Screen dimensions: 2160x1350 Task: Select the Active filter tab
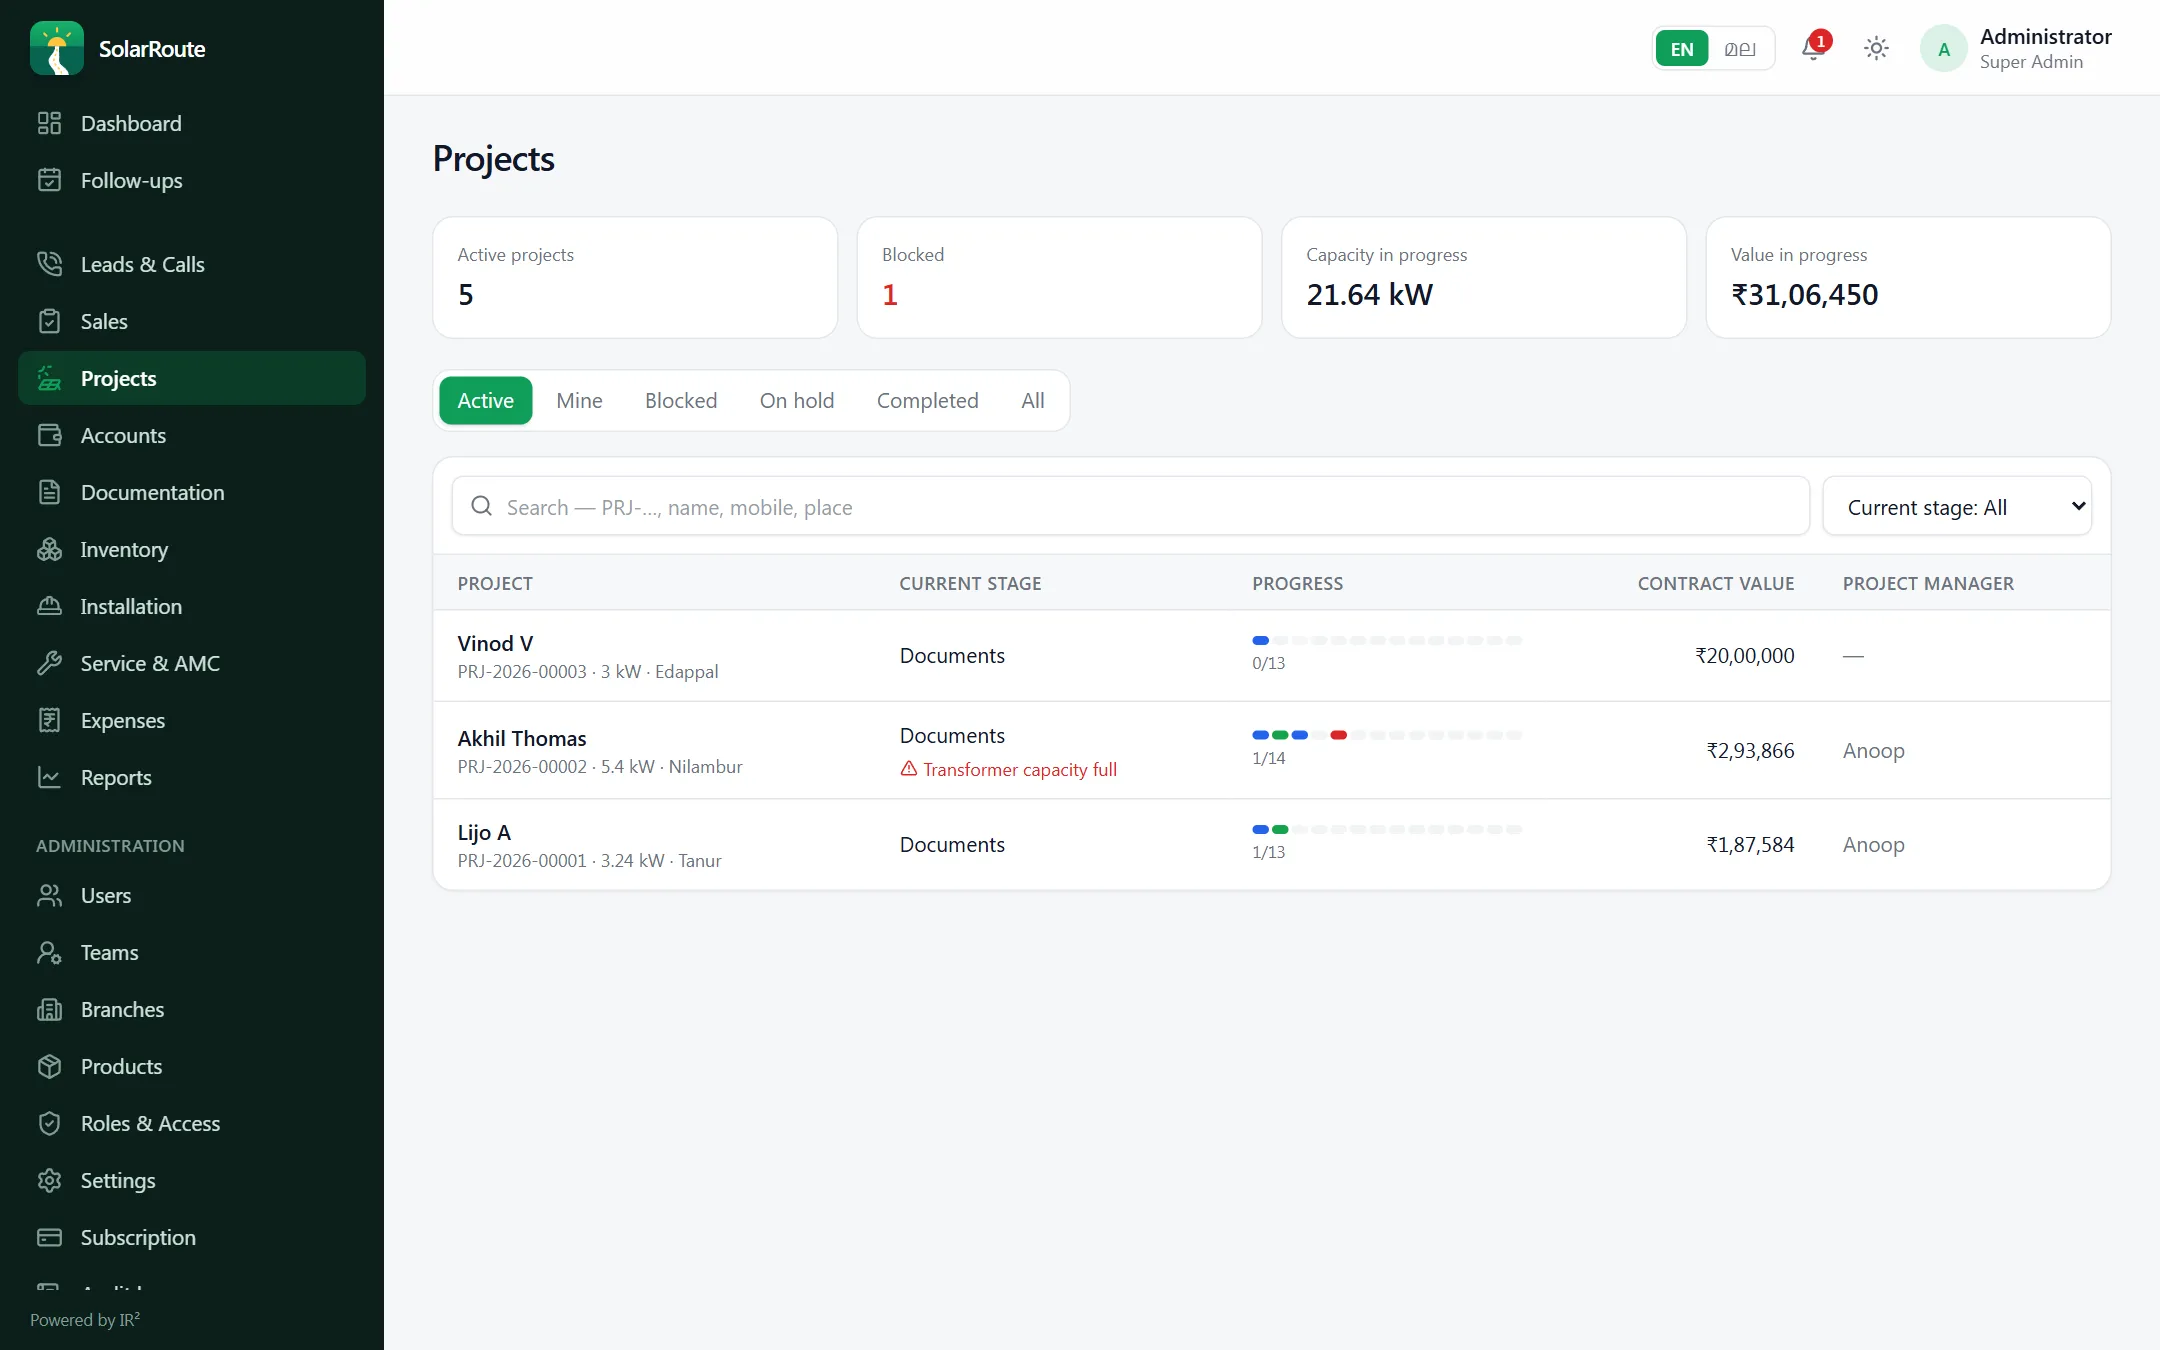click(485, 400)
